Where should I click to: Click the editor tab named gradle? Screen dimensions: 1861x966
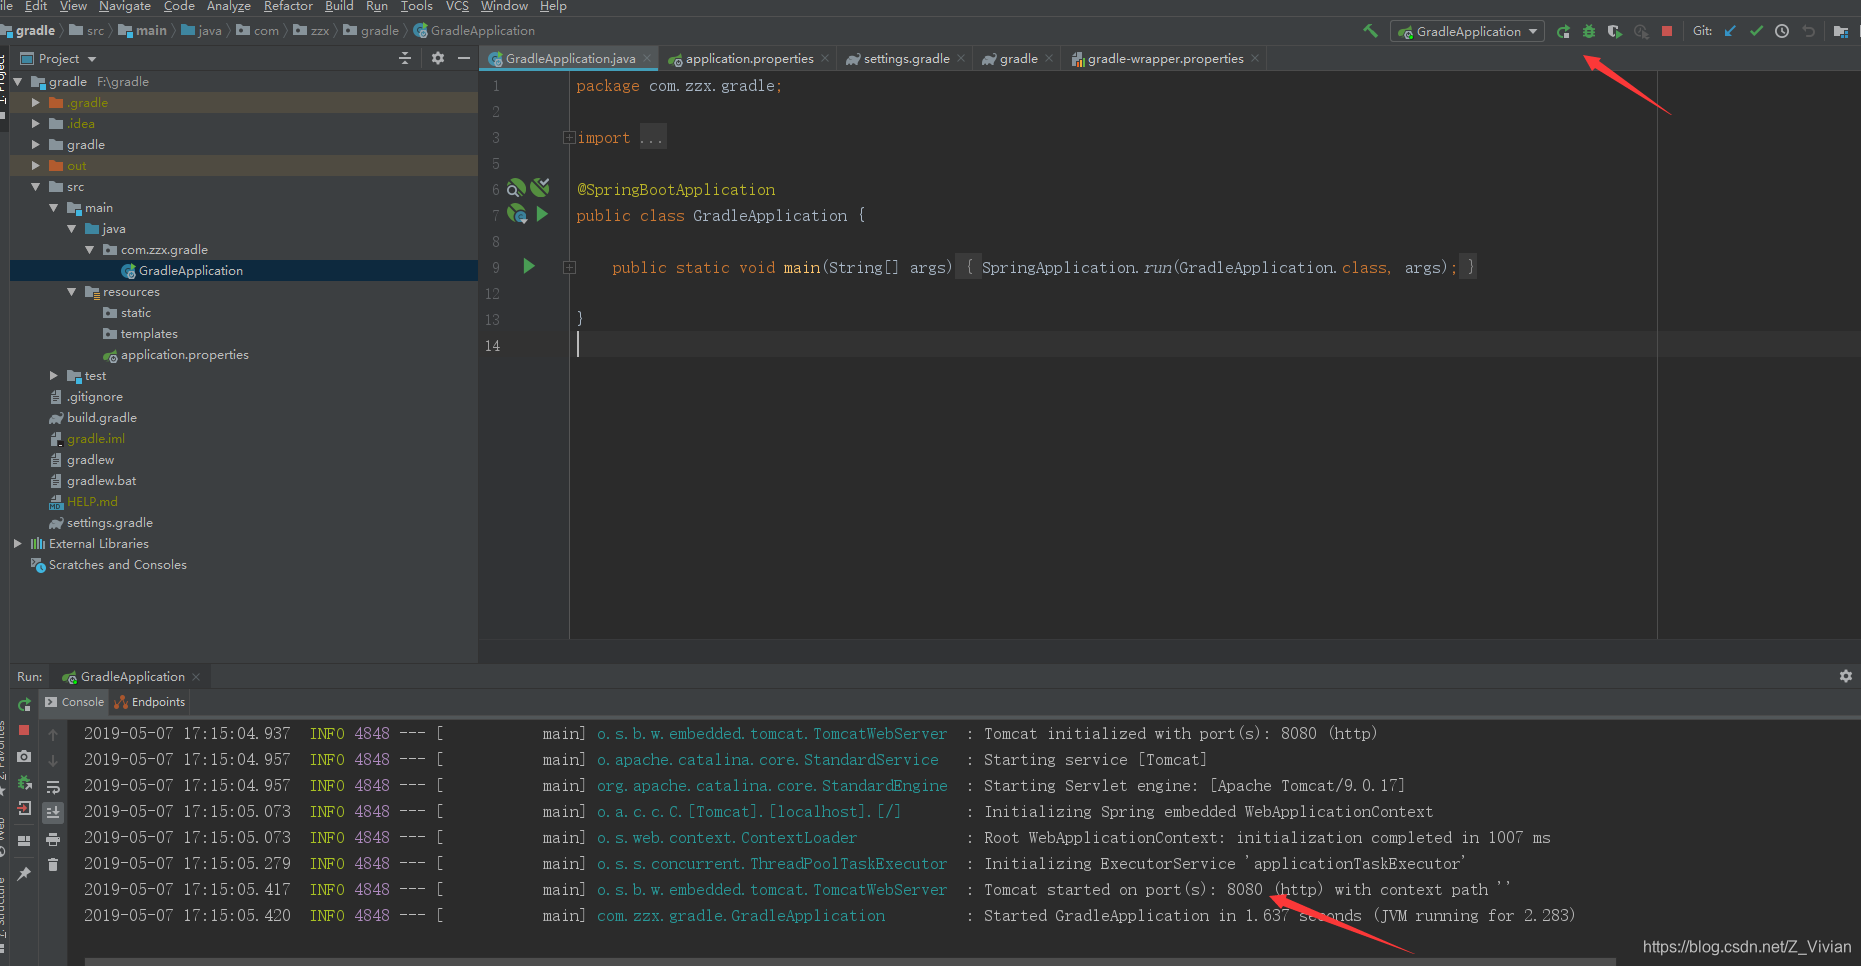click(x=1018, y=59)
